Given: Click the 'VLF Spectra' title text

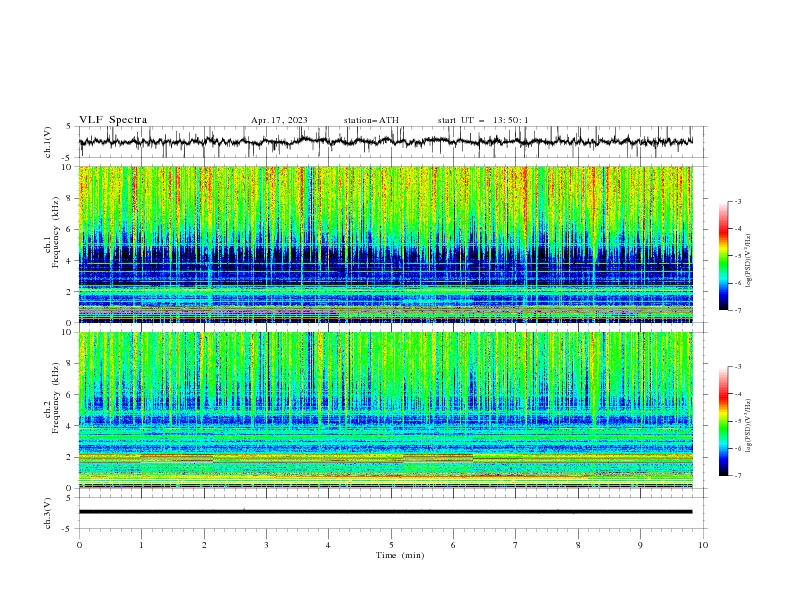Looking at the screenshot, I should (113, 120).
